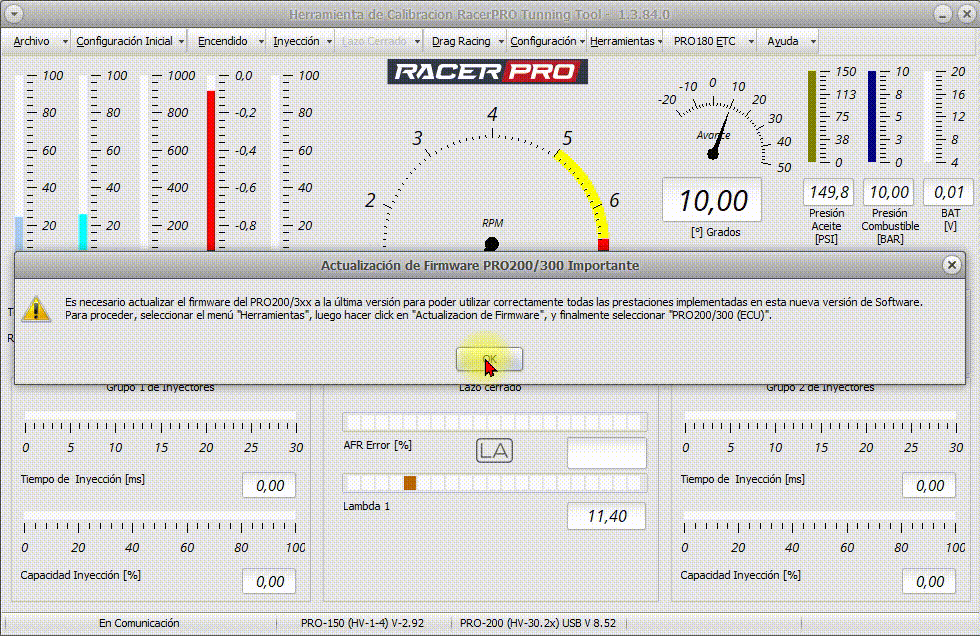Click the yellow warning triangle icon
This screenshot has height=636, width=980.
[x=37, y=308]
